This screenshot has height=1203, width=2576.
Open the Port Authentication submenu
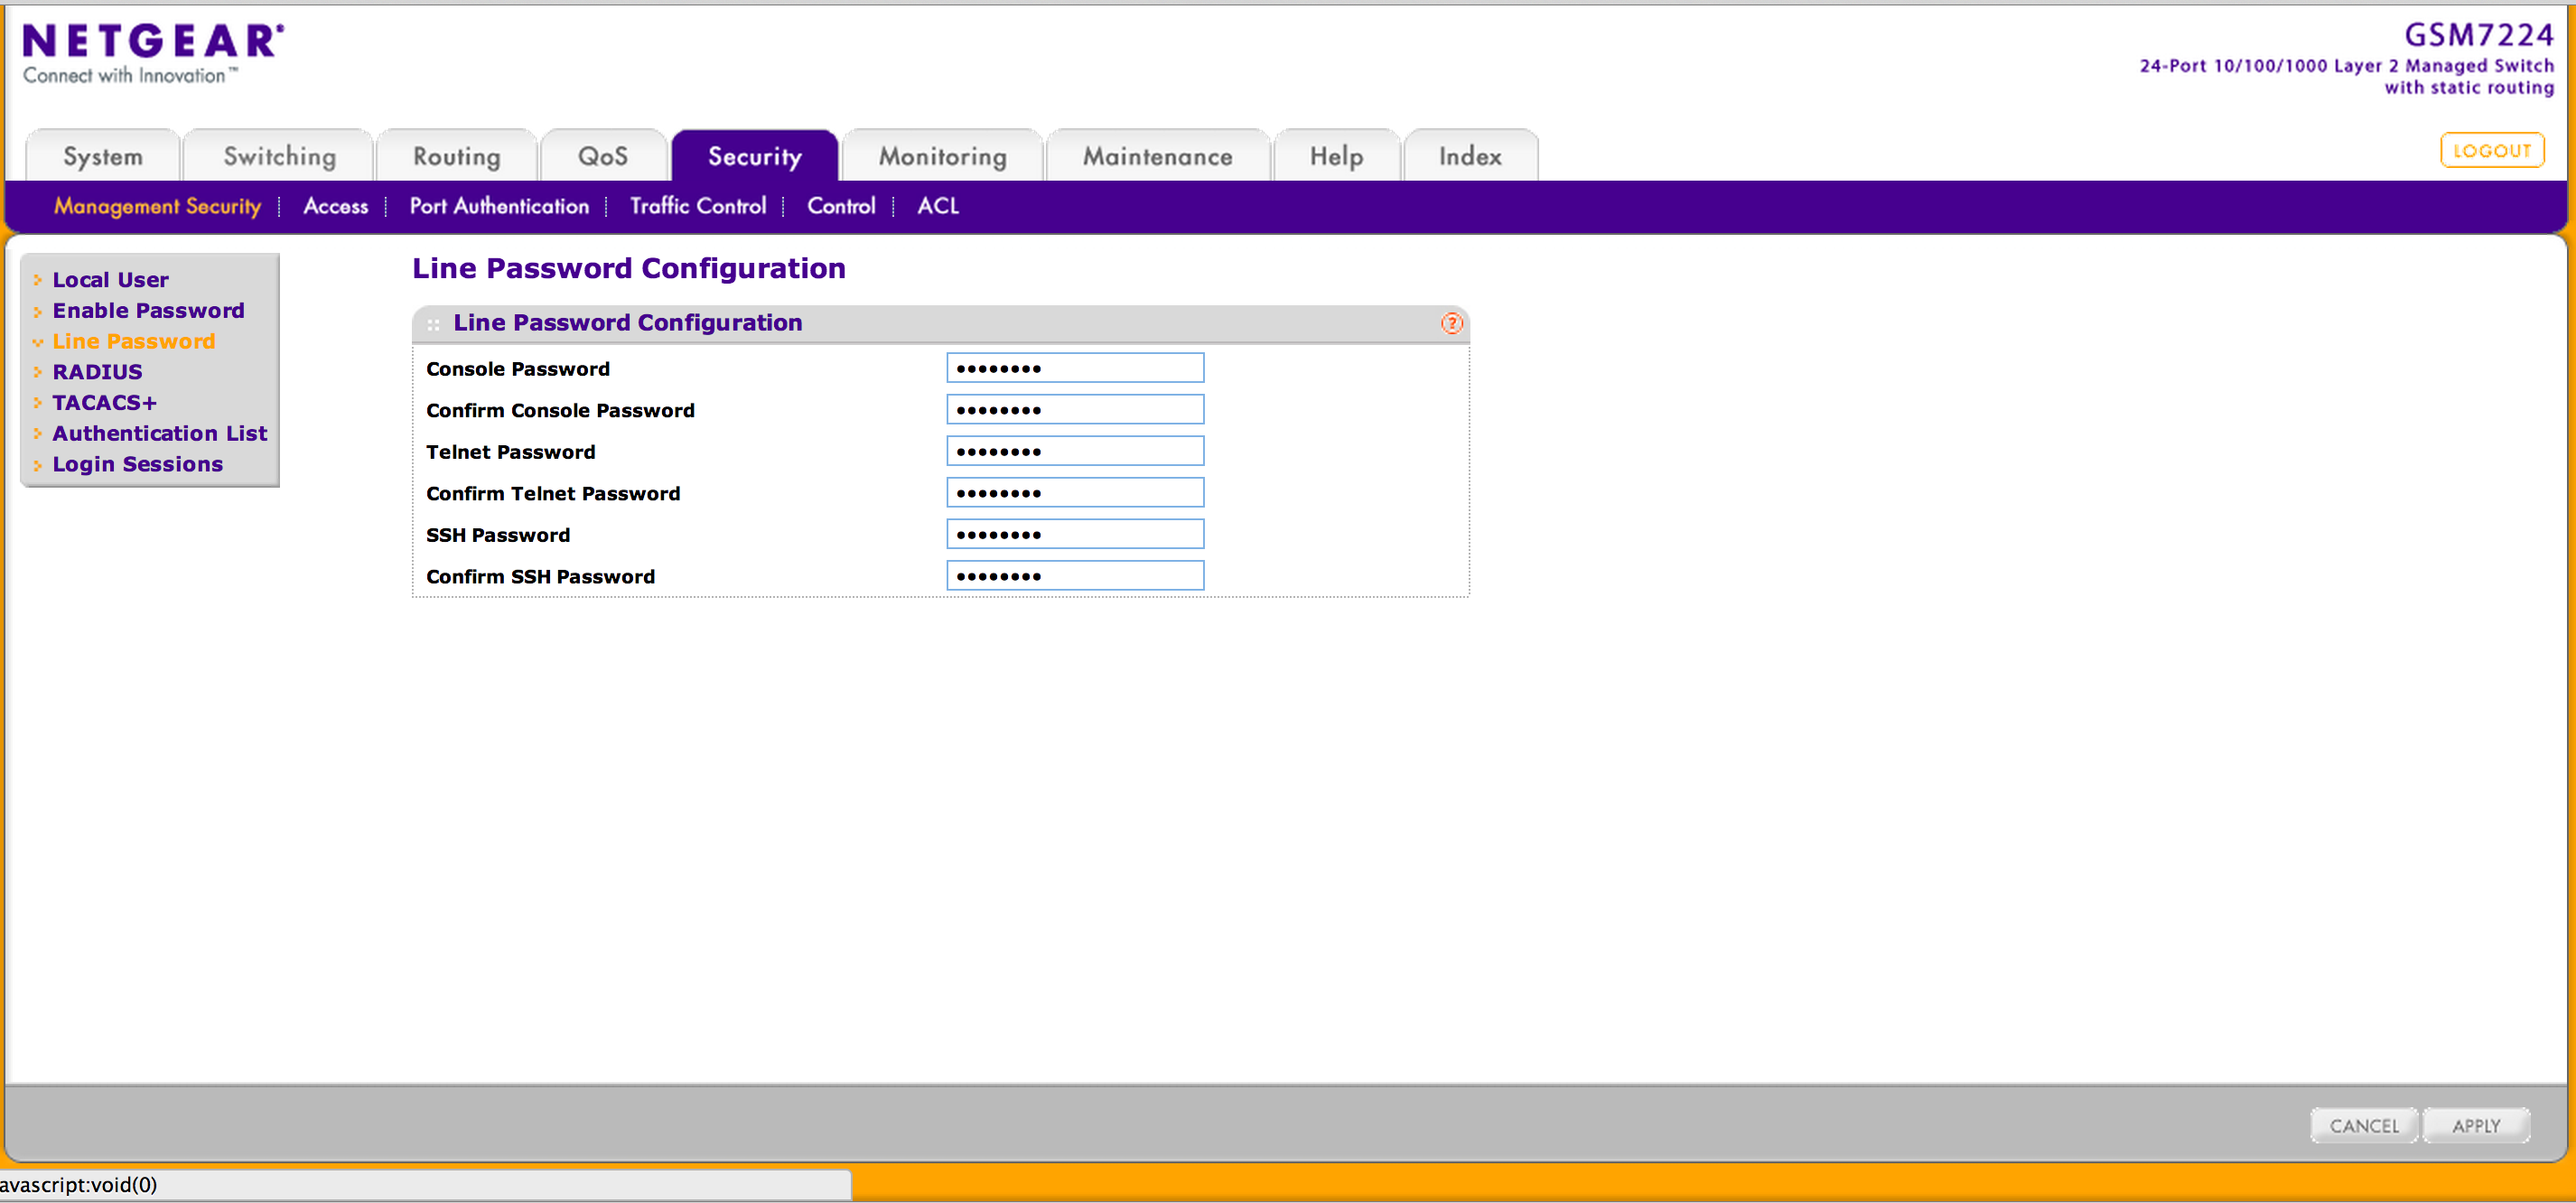499,206
